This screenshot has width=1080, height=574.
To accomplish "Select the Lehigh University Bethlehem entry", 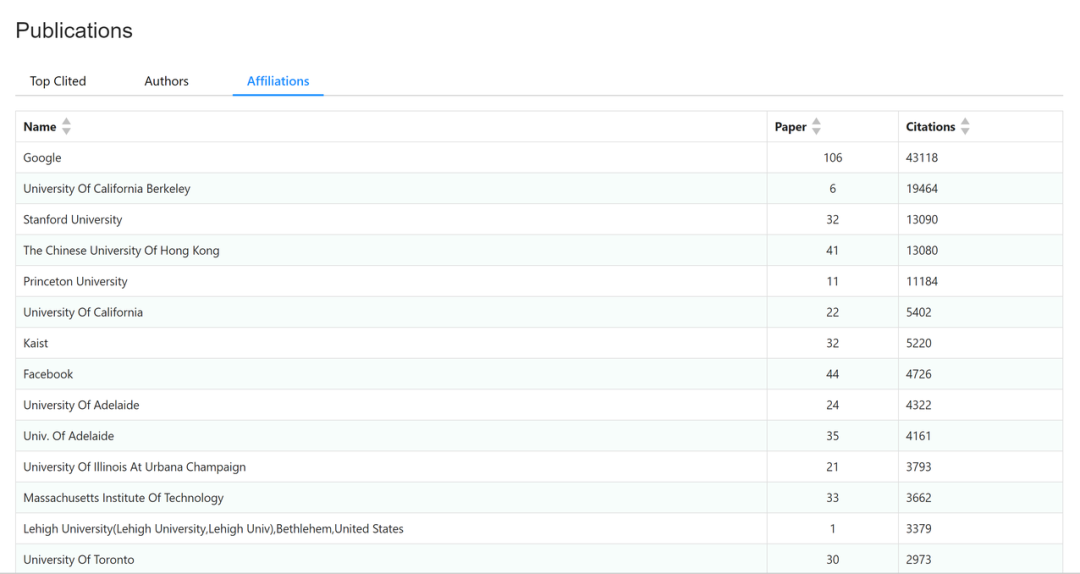I will (x=214, y=529).
